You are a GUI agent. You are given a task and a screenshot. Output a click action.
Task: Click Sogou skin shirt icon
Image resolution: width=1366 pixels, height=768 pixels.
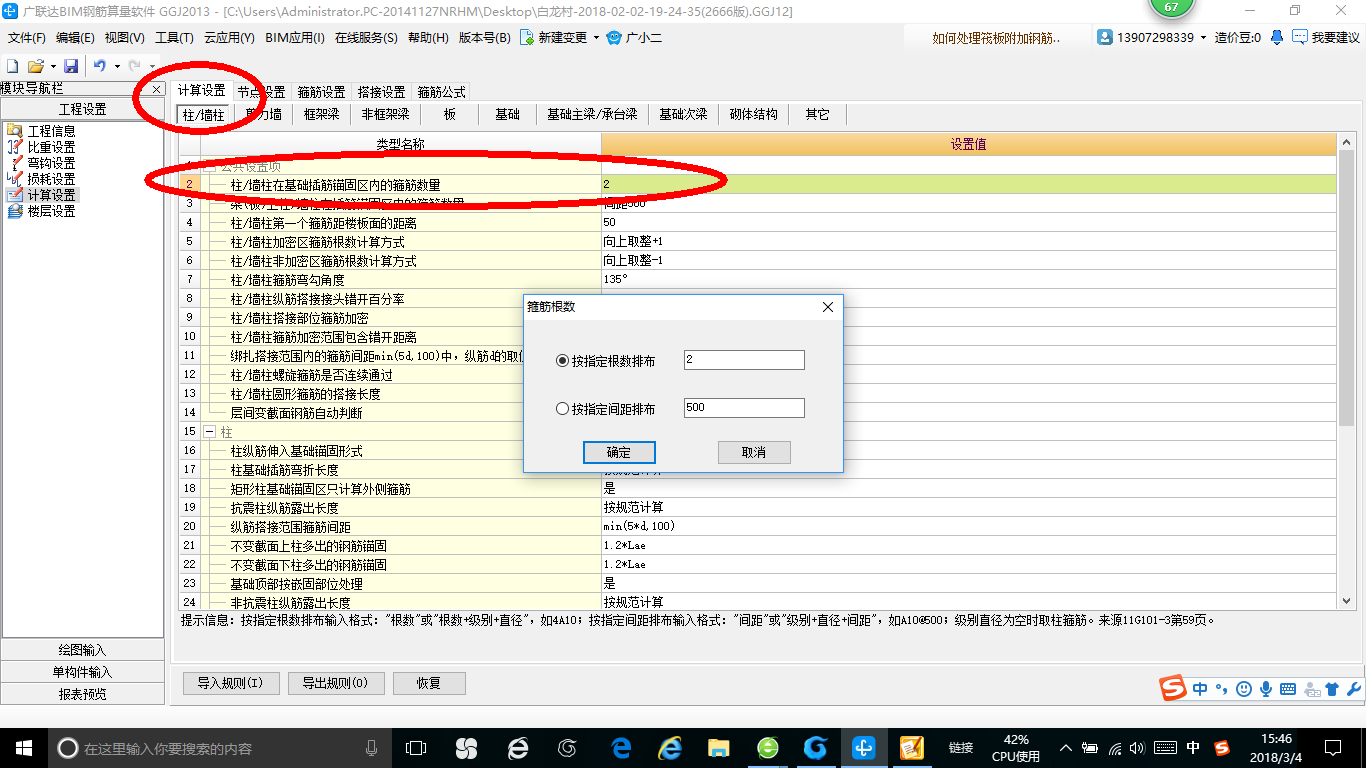point(1332,689)
